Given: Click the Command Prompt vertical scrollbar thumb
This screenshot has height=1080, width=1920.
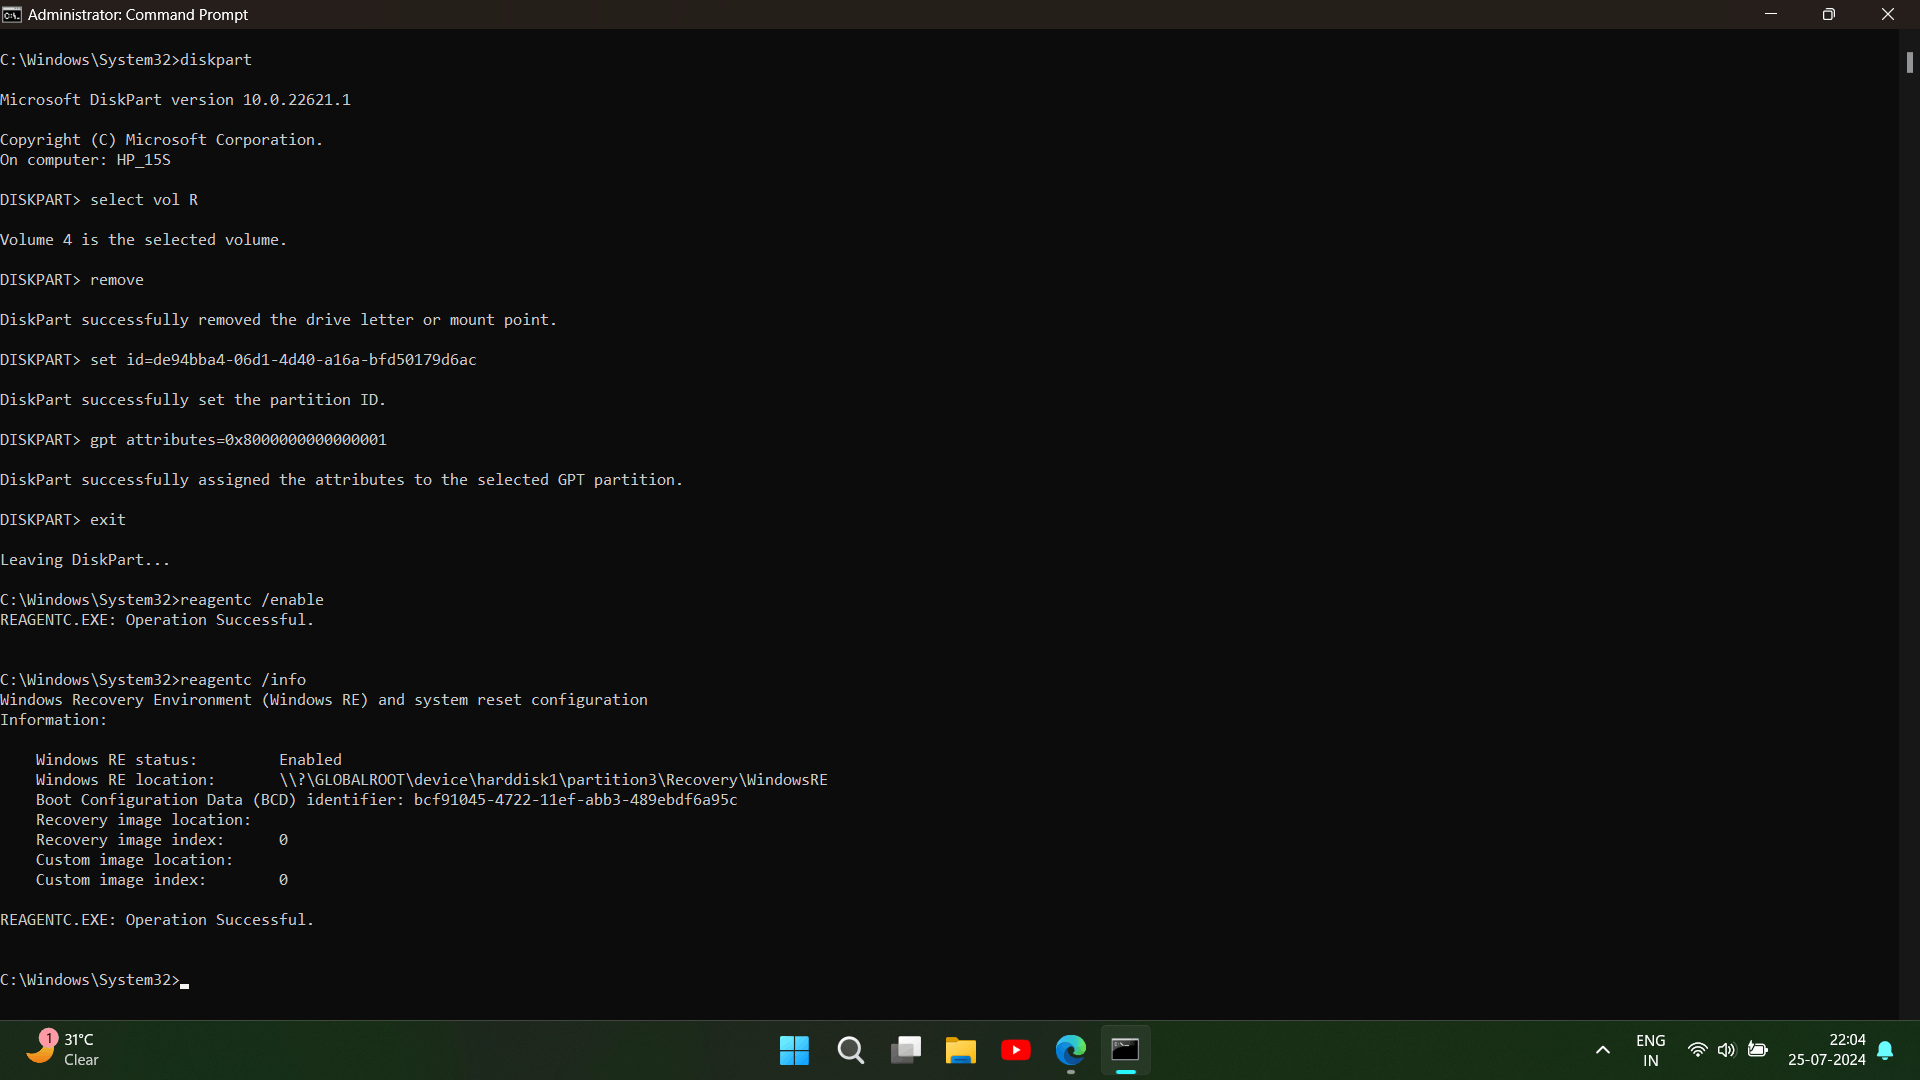Looking at the screenshot, I should click(1909, 62).
